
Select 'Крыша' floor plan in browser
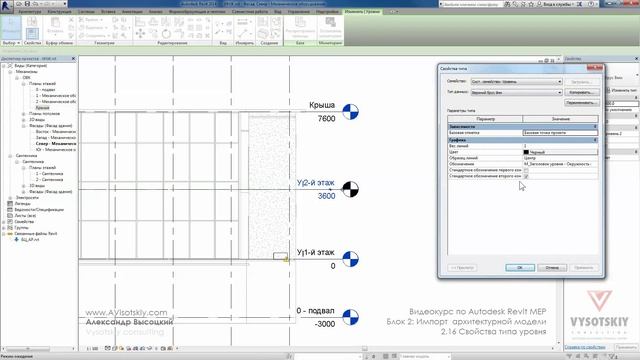tap(42, 108)
